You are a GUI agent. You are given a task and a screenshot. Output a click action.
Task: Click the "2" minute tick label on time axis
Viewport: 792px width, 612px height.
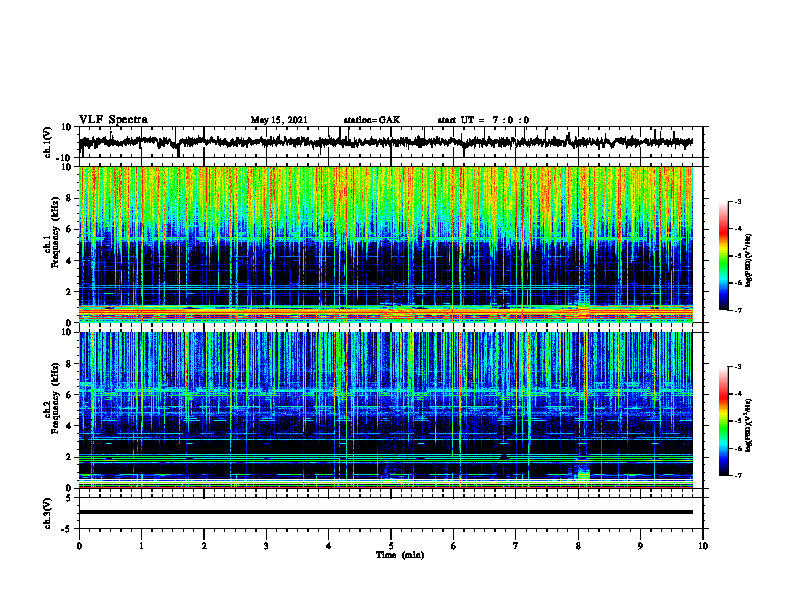[x=204, y=546]
